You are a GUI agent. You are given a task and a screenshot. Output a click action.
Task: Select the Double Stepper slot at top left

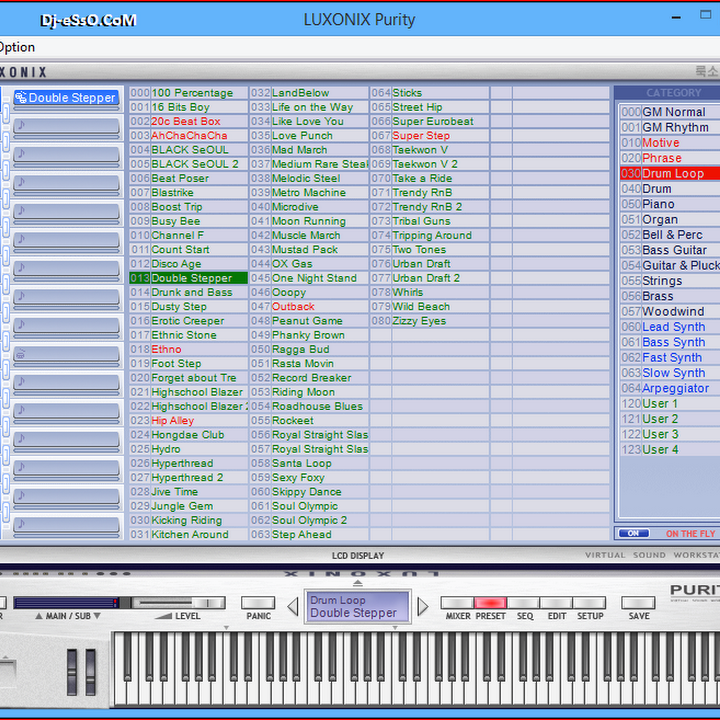coord(67,98)
